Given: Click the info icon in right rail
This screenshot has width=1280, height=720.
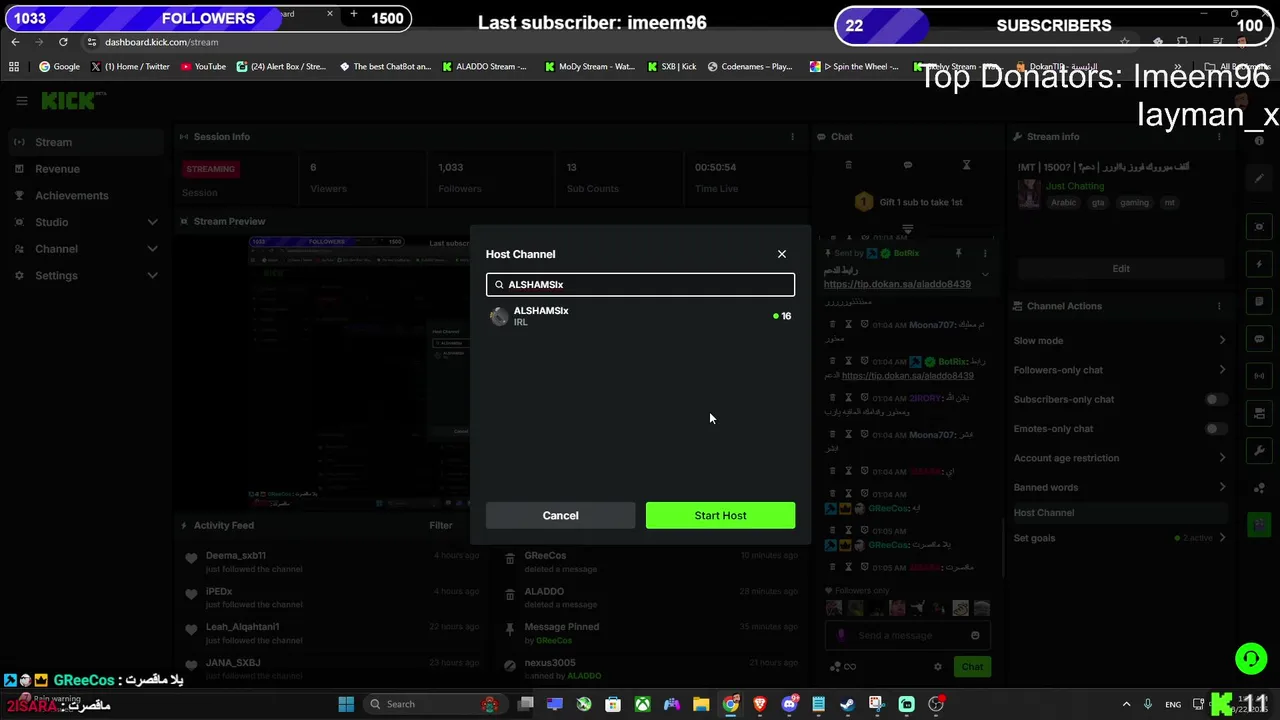Looking at the screenshot, I should [1259, 141].
